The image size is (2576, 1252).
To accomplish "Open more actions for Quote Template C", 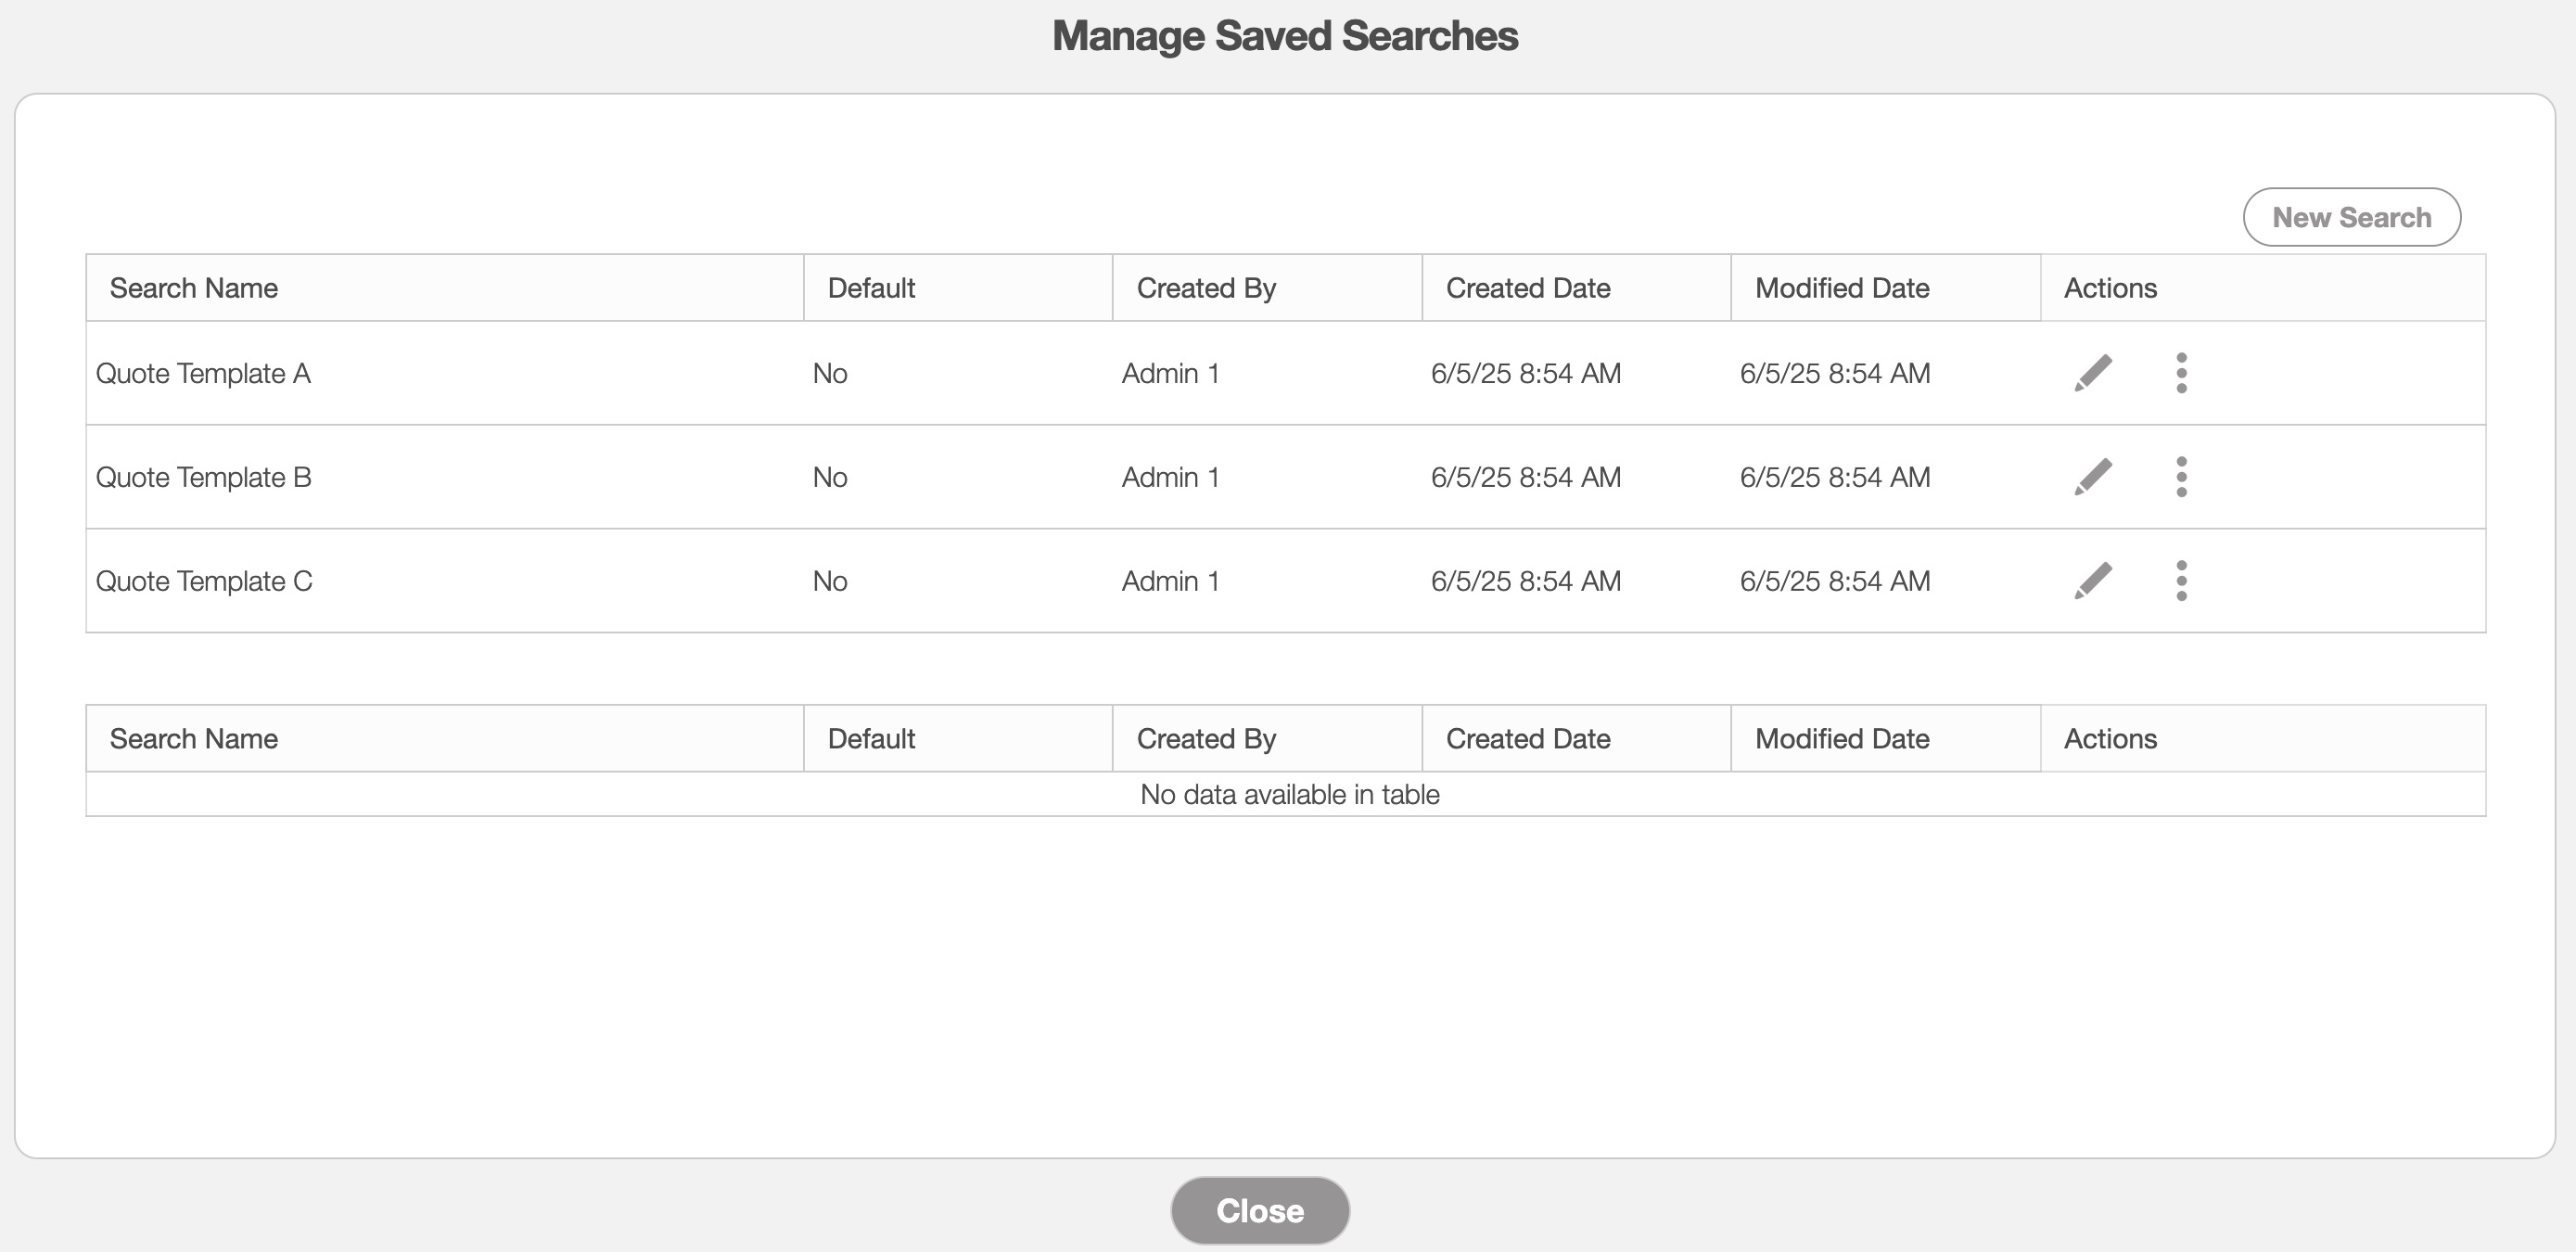I will 2181,581.
